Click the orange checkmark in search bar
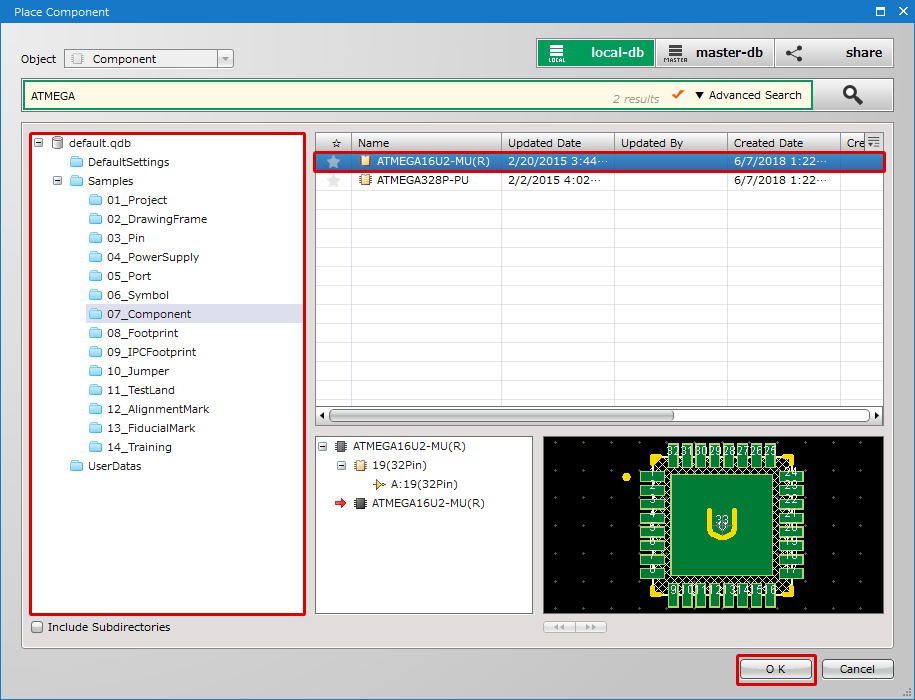Image resolution: width=915 pixels, height=700 pixels. [x=678, y=95]
